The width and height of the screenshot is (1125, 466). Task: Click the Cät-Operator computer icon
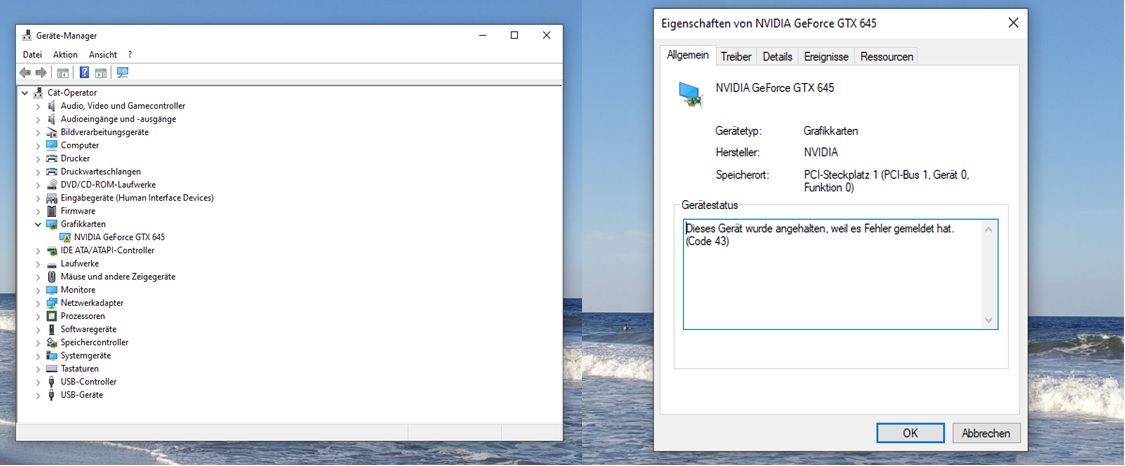pyautogui.click(x=39, y=92)
